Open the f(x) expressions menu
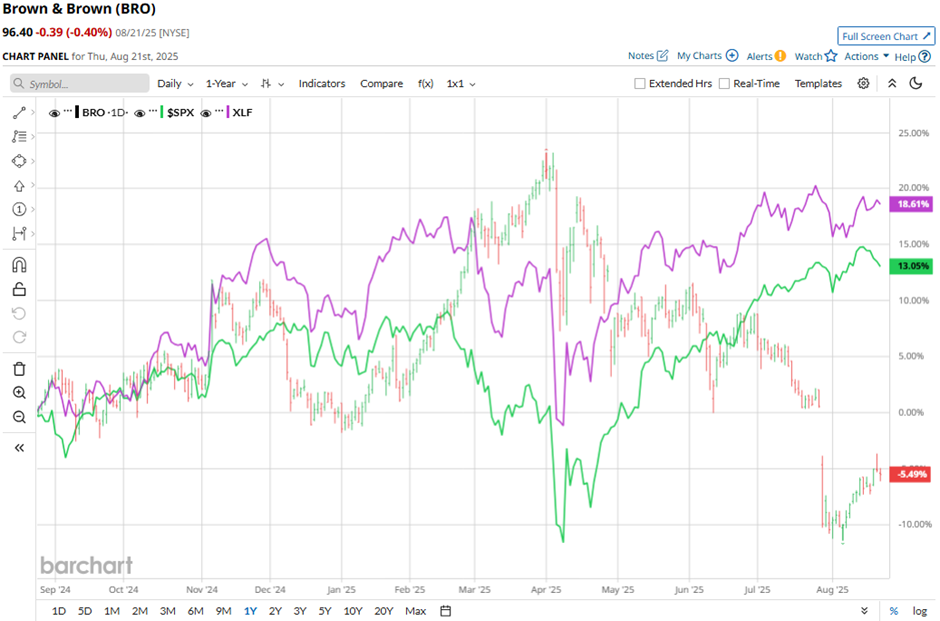This screenshot has height=621, width=940. click(x=426, y=83)
